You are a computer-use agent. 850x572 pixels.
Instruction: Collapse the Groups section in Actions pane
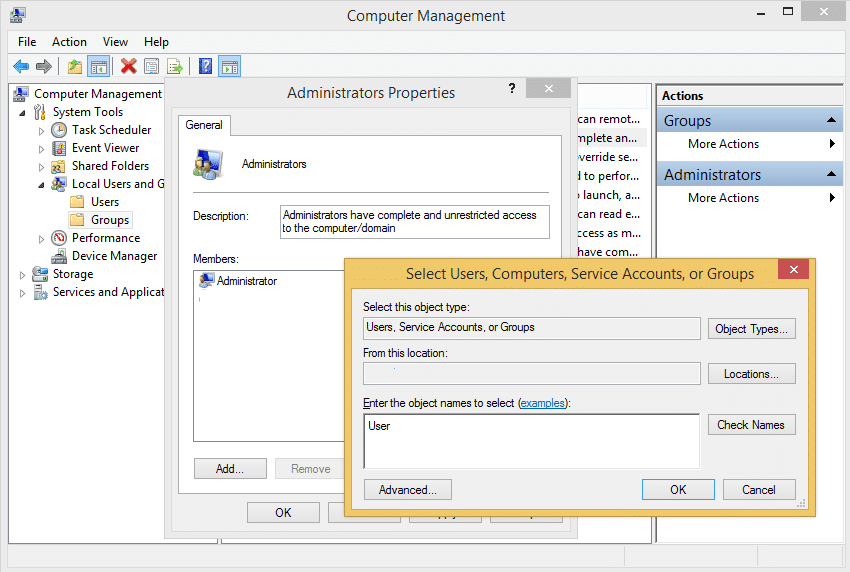[x=831, y=120]
